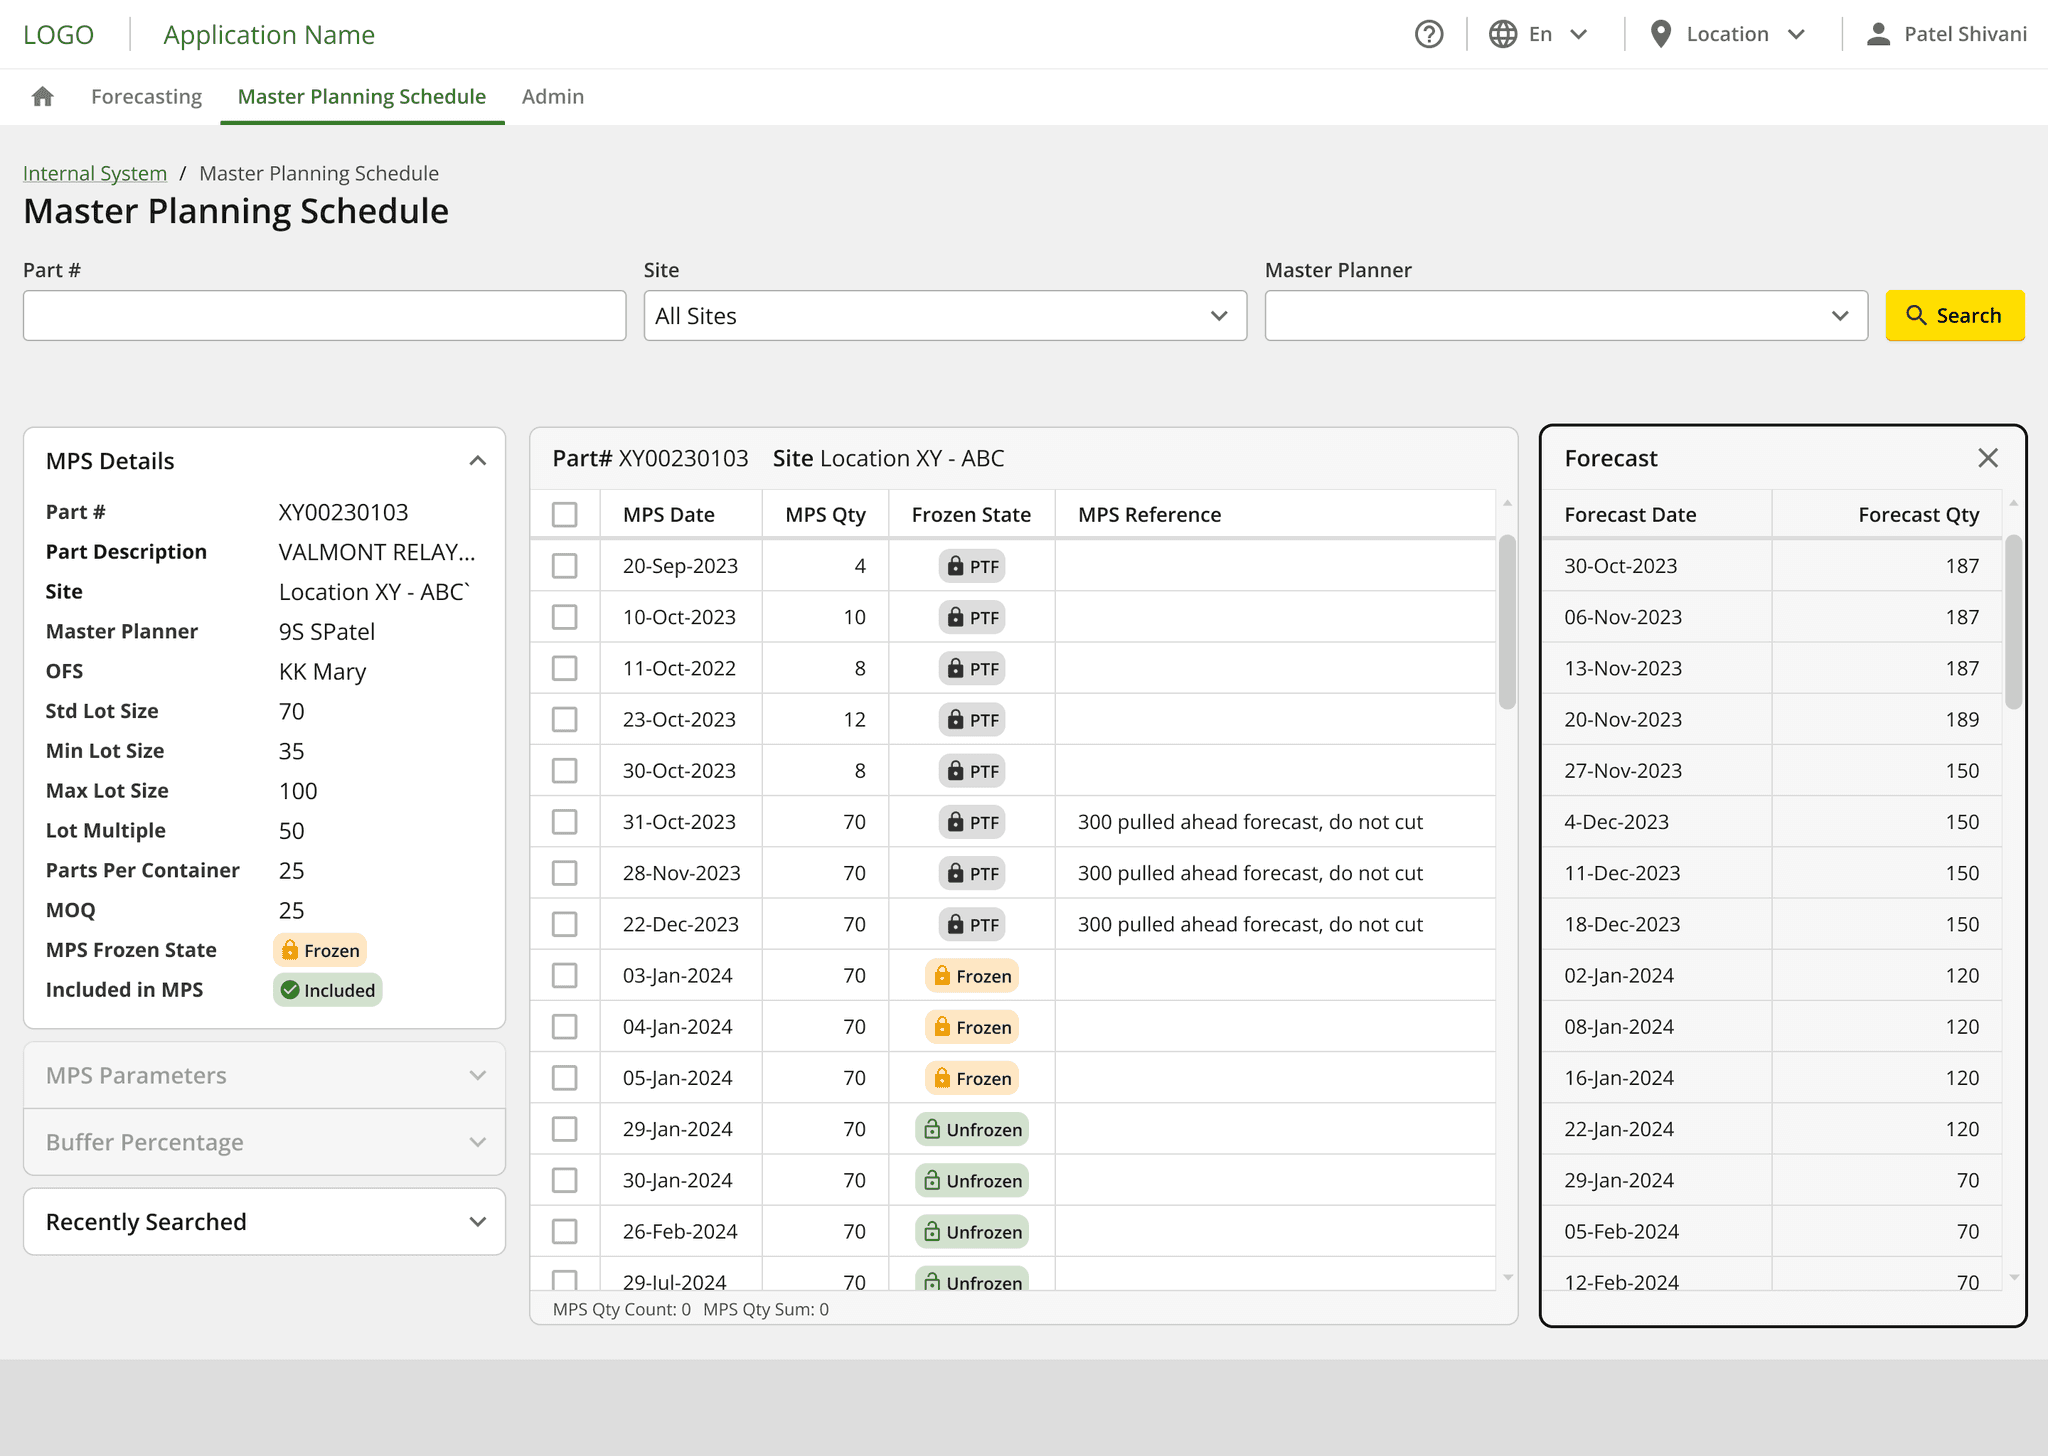Click PTF lock badge for 20-Sep-2023
The width and height of the screenshot is (2048, 1456).
(x=972, y=567)
